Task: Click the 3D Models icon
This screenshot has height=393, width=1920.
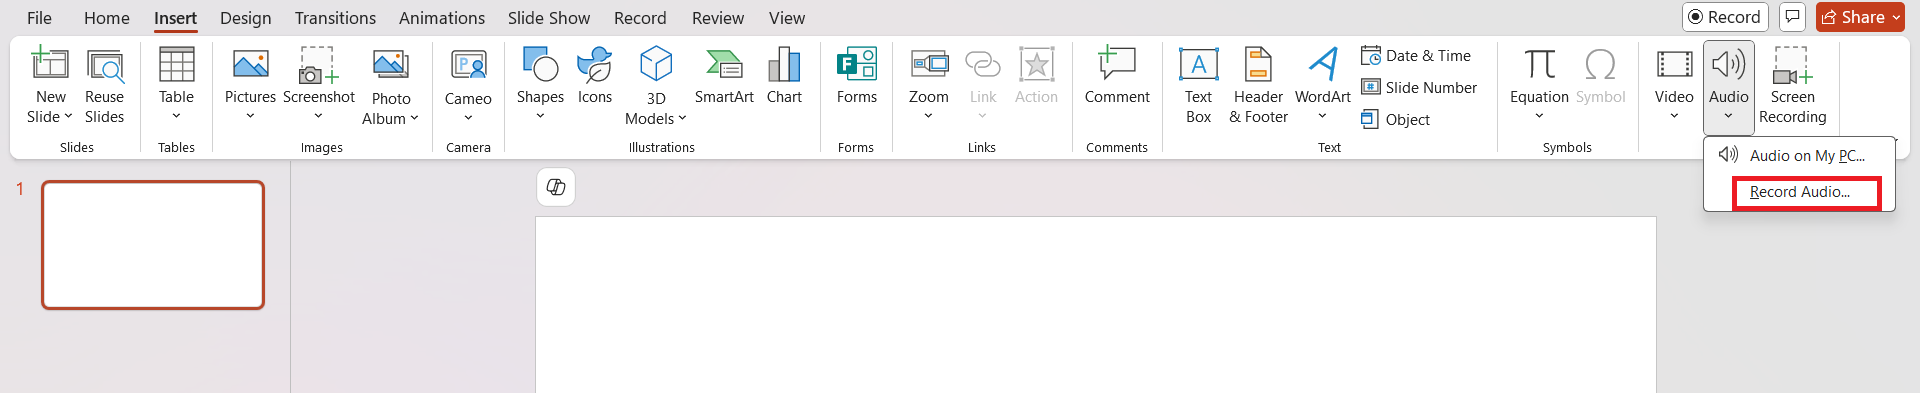Action: click(x=656, y=64)
